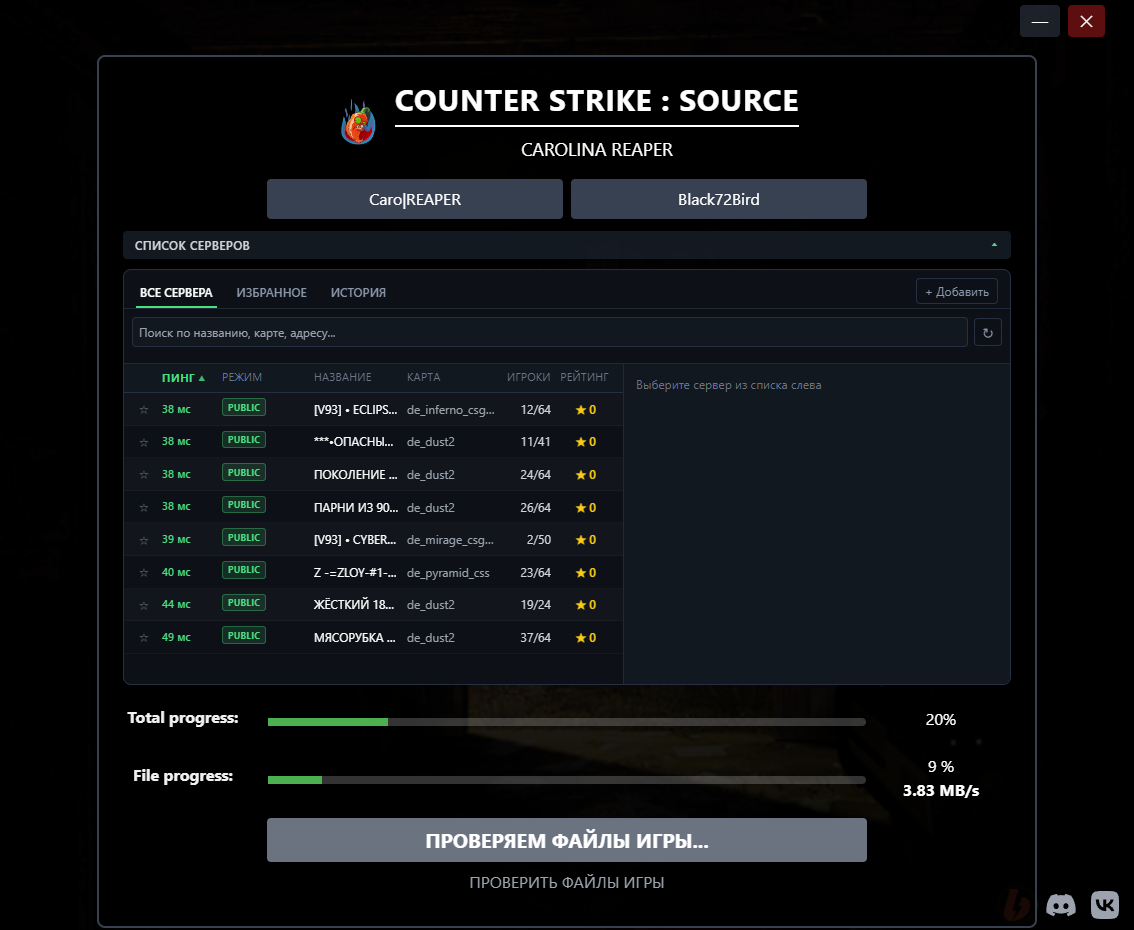Select server name МЯСОРУБКА ...
The height and width of the screenshot is (930, 1134).
(x=354, y=638)
